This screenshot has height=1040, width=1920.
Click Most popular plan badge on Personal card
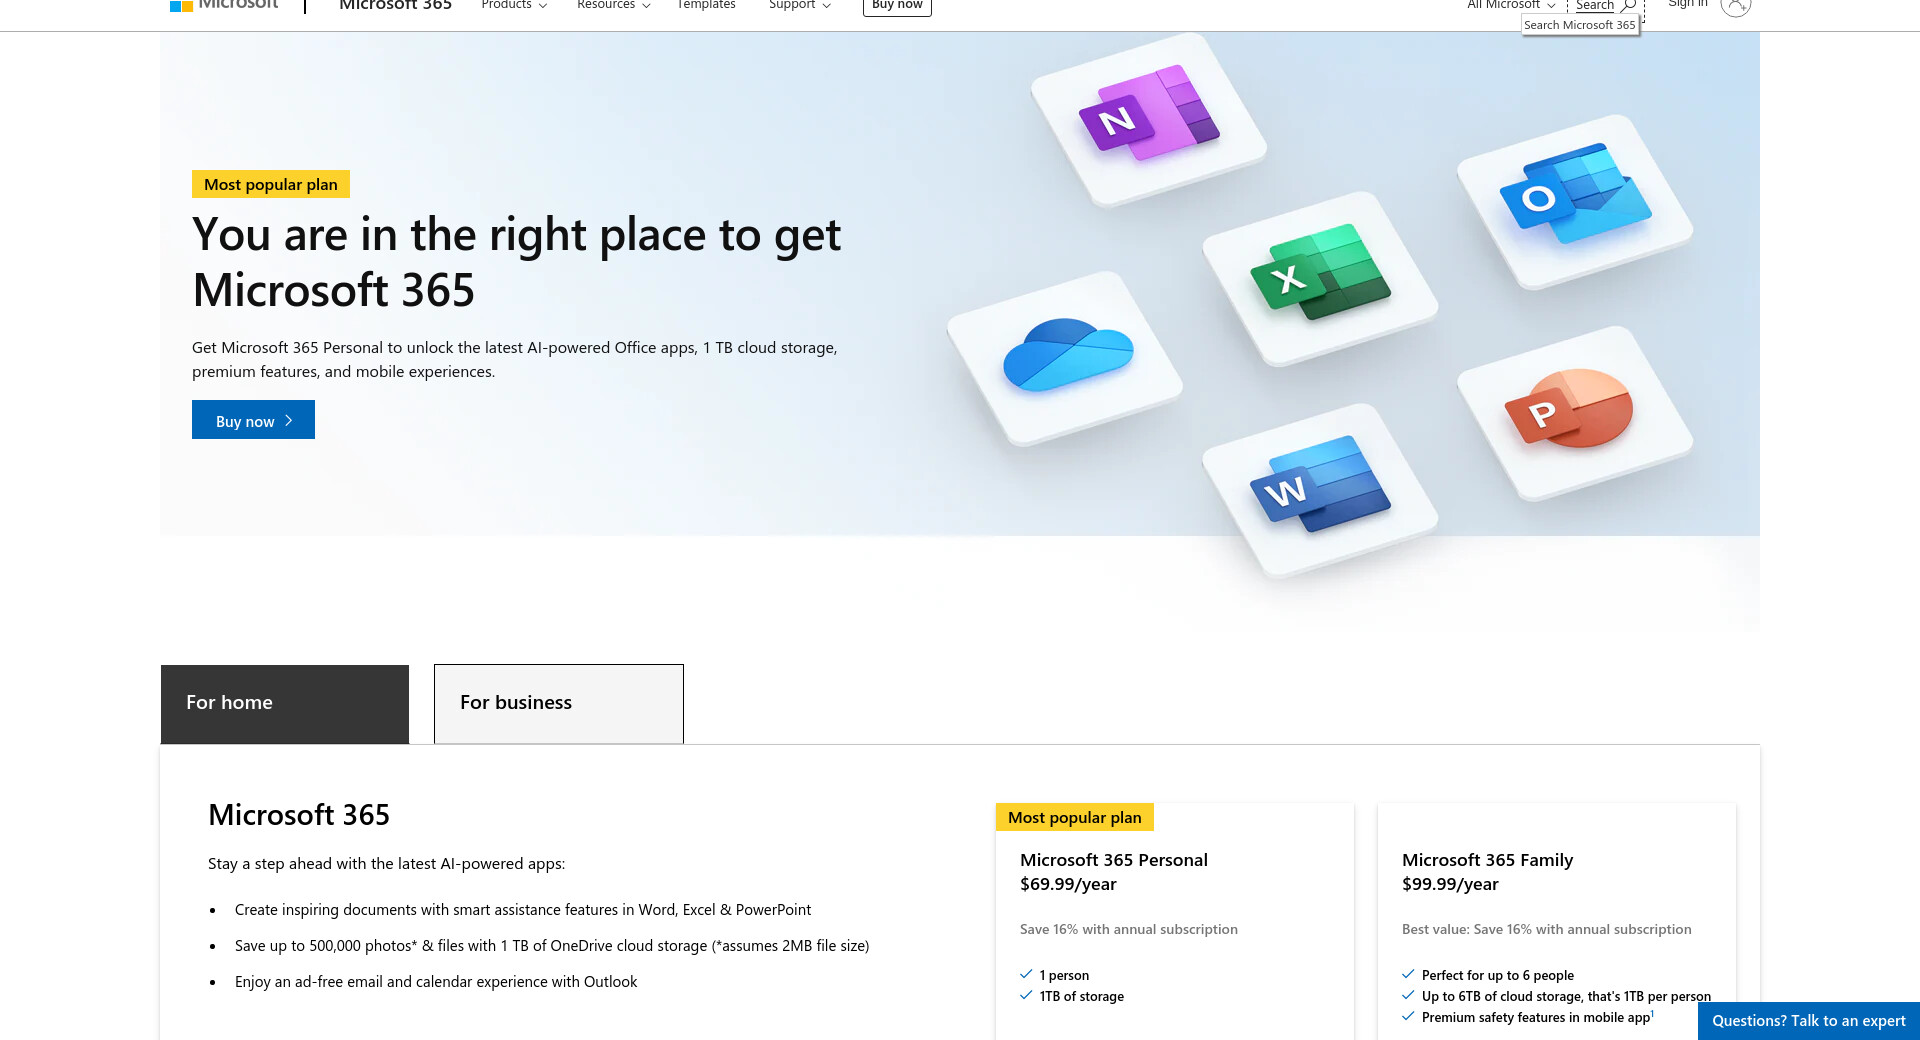(1075, 817)
